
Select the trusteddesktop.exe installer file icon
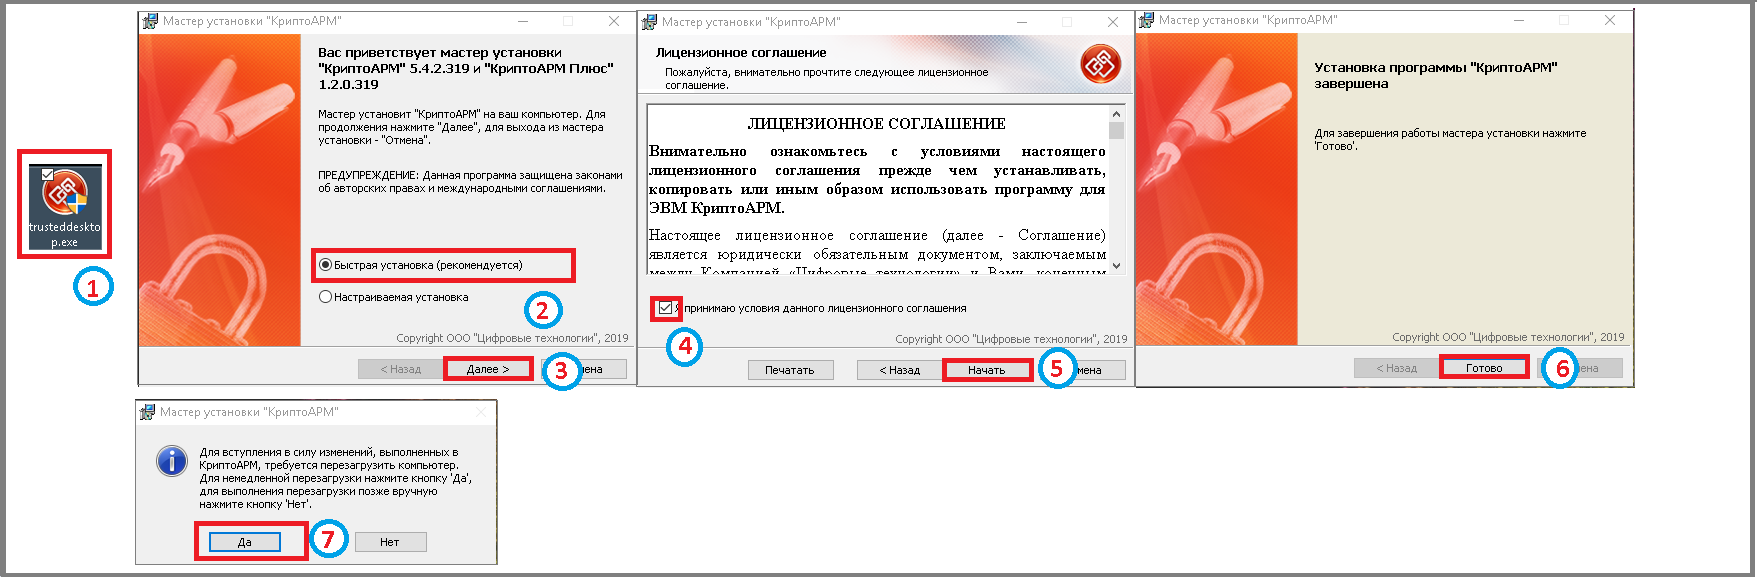(x=64, y=205)
